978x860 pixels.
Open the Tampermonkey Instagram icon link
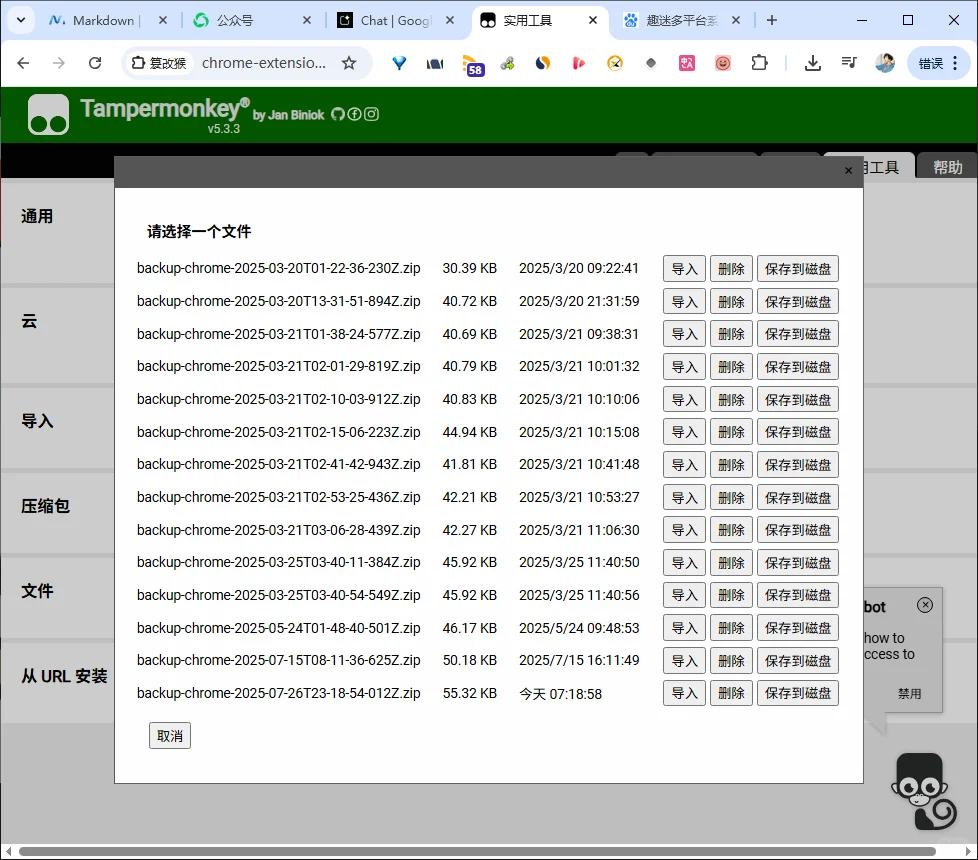click(x=371, y=114)
